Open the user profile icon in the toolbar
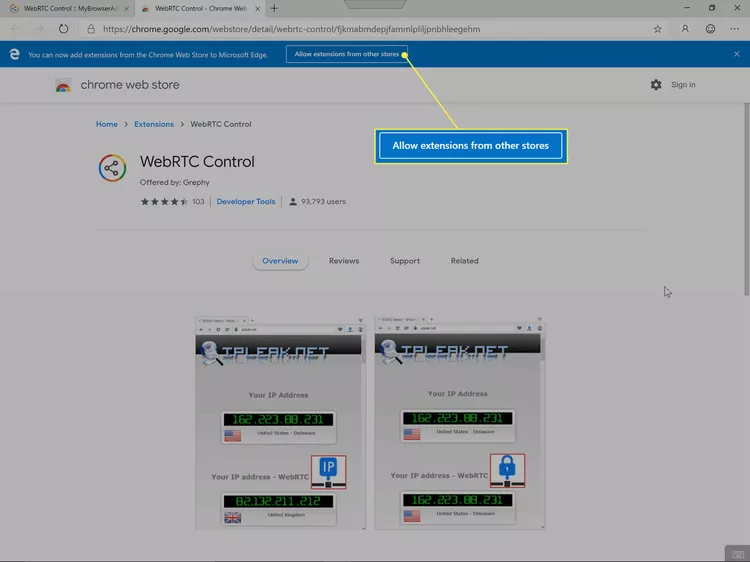Screen dimensions: 750x562 click(x=685, y=29)
